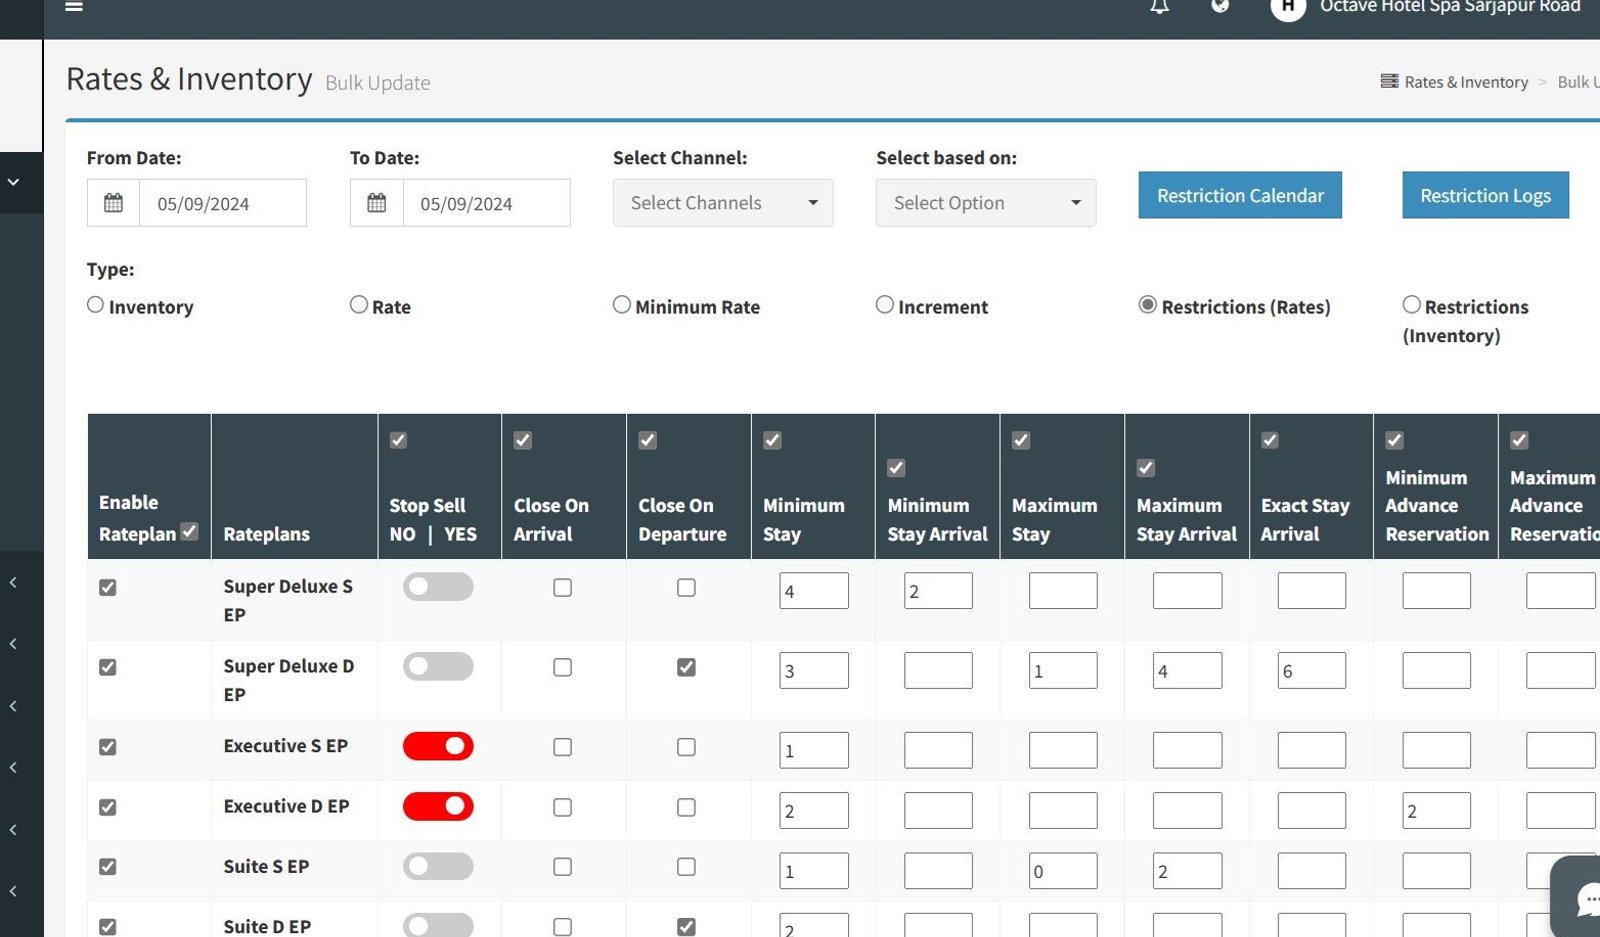Toggle Stop Sell for Super Deluxe S EP

(x=438, y=587)
